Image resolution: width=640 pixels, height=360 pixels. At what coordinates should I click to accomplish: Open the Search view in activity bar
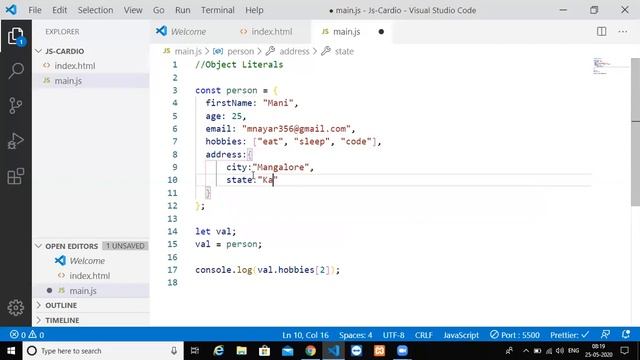click(x=16, y=70)
